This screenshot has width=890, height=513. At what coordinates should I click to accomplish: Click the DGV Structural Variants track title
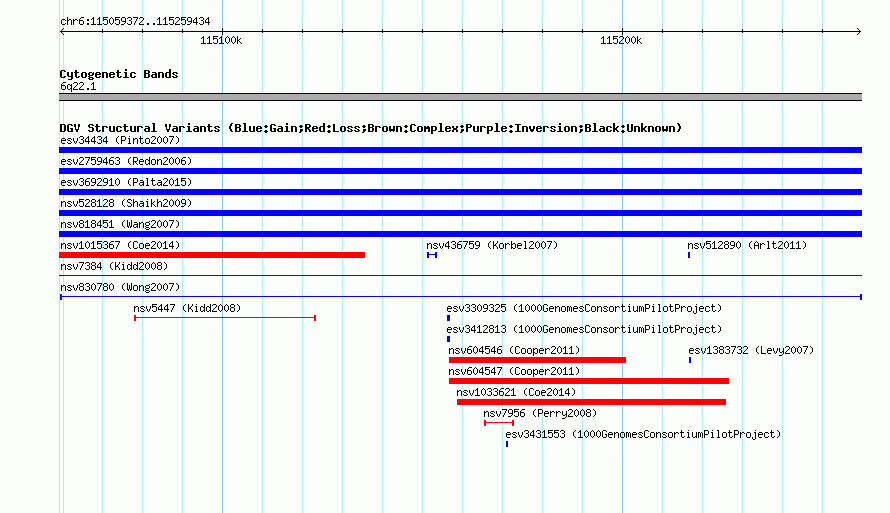[371, 128]
